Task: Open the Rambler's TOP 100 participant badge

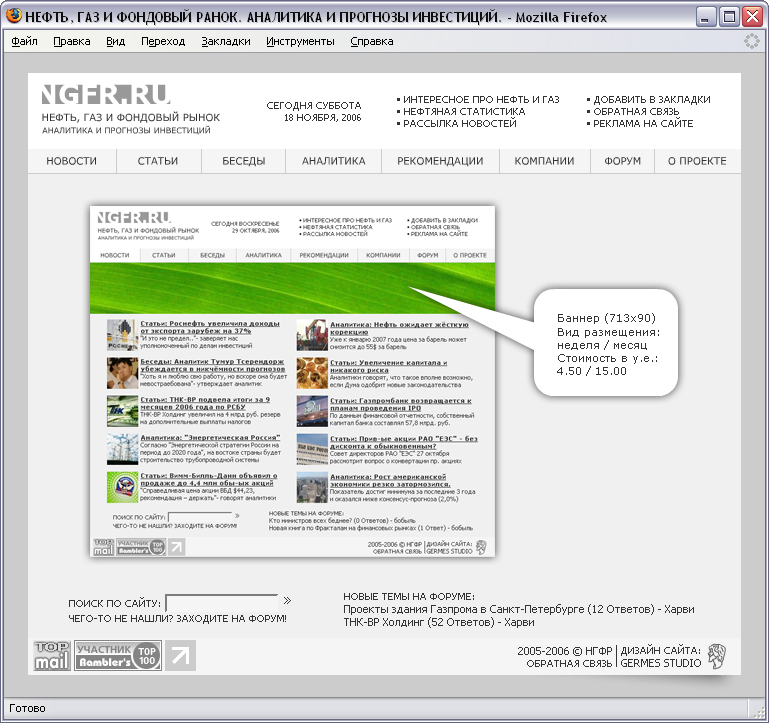Action: coord(118,656)
